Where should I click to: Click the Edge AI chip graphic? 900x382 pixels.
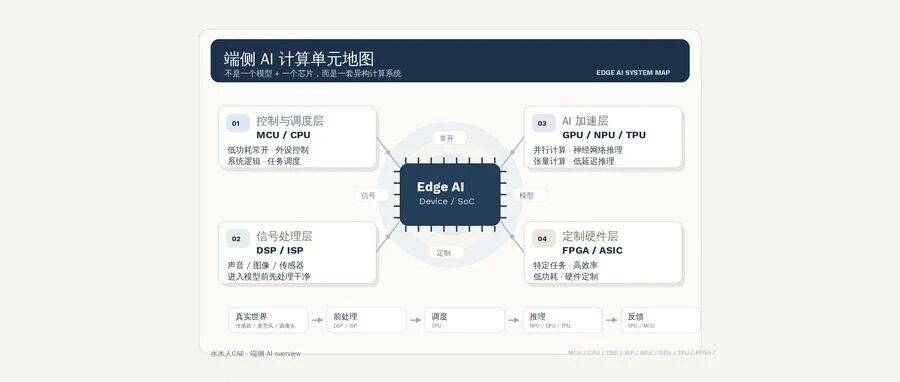click(x=449, y=194)
